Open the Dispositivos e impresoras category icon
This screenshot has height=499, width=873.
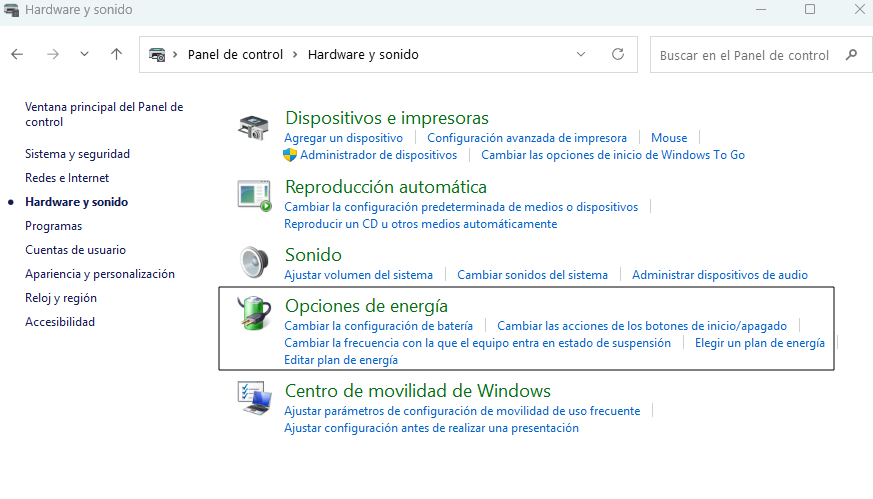253,127
